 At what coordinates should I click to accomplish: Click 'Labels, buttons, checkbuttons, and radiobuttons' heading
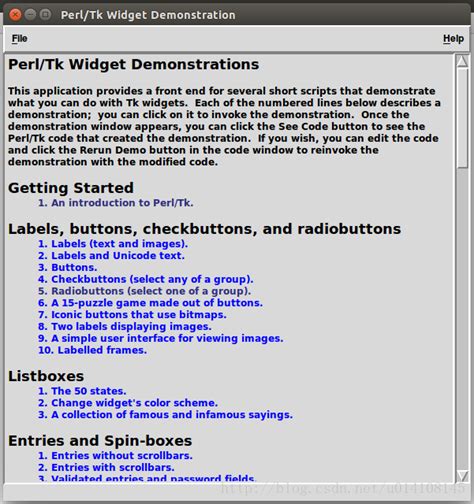pos(204,229)
